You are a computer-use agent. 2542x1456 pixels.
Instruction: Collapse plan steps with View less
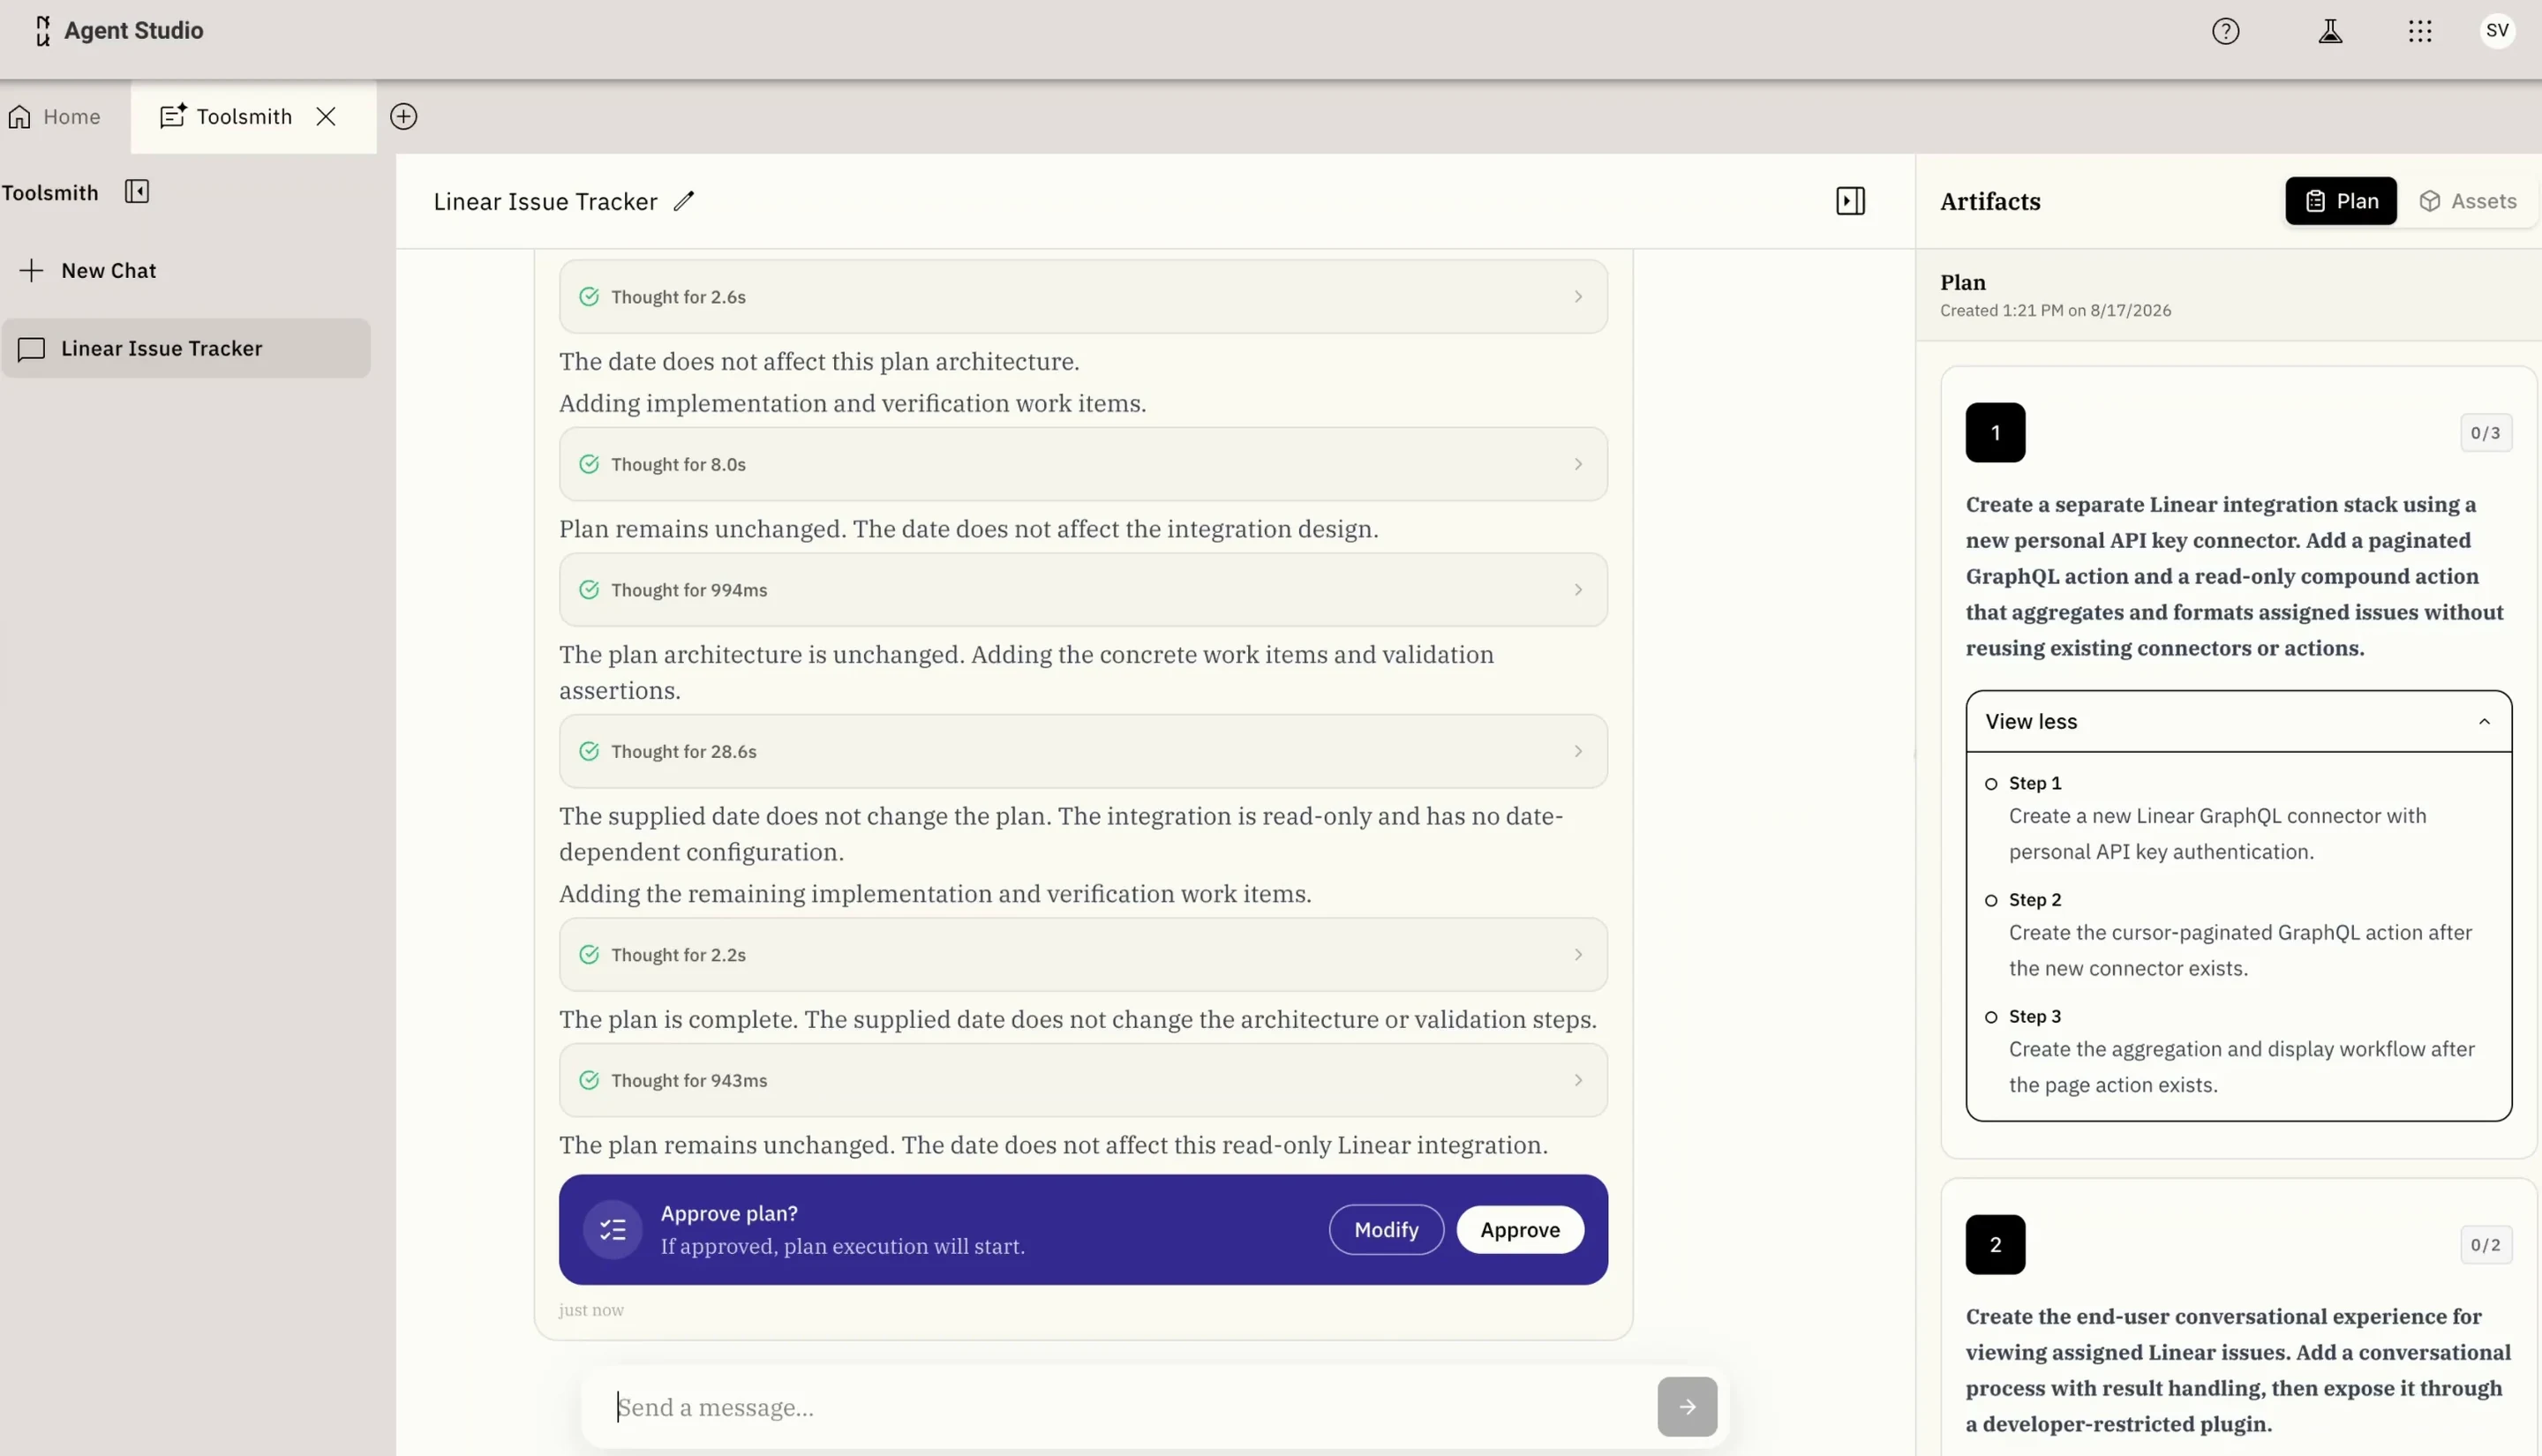point(2238,722)
